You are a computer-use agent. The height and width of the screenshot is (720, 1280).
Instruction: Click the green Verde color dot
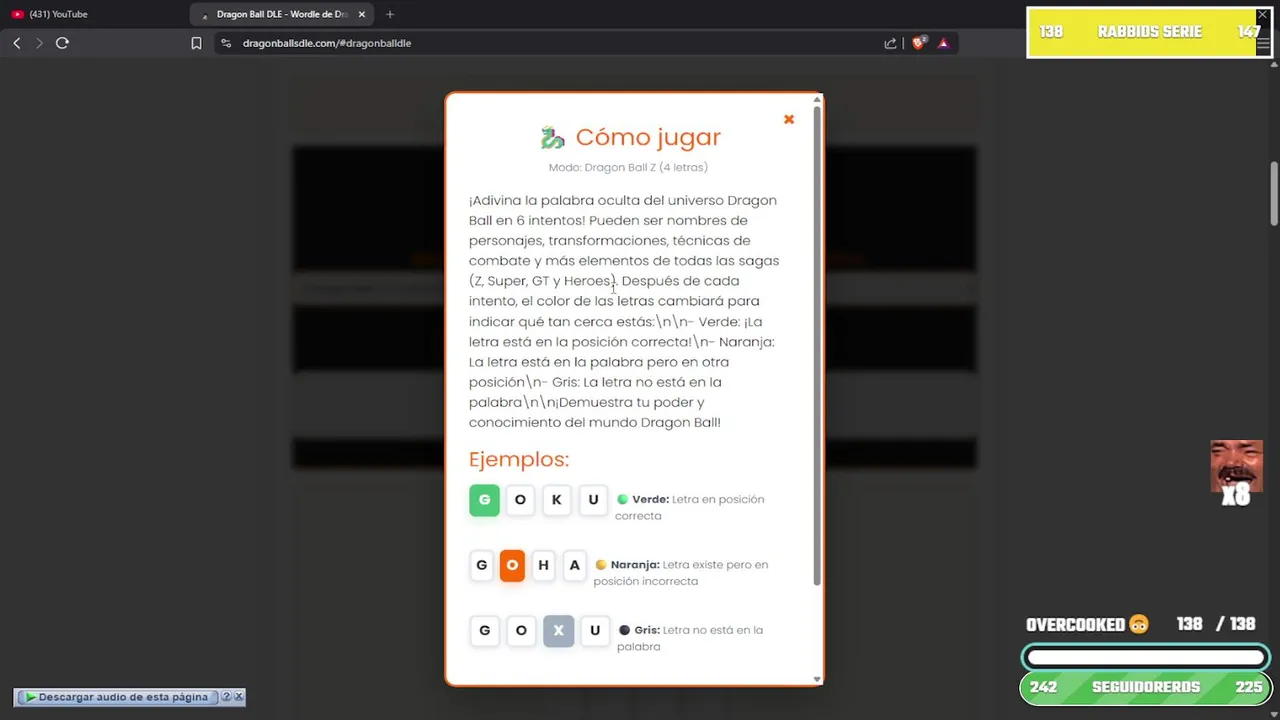pos(622,499)
